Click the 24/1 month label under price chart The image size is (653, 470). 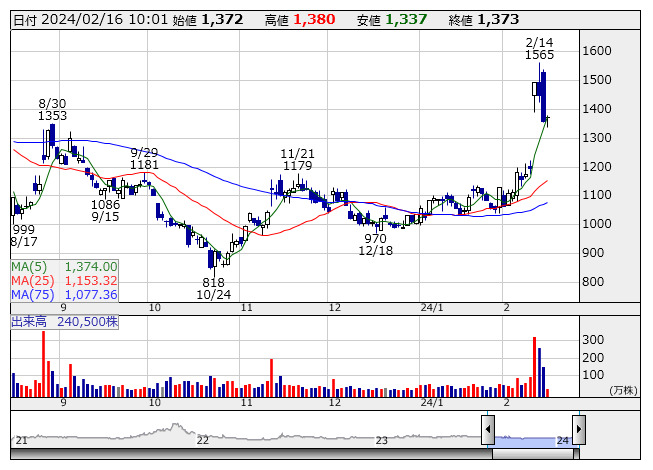pyautogui.click(x=432, y=308)
